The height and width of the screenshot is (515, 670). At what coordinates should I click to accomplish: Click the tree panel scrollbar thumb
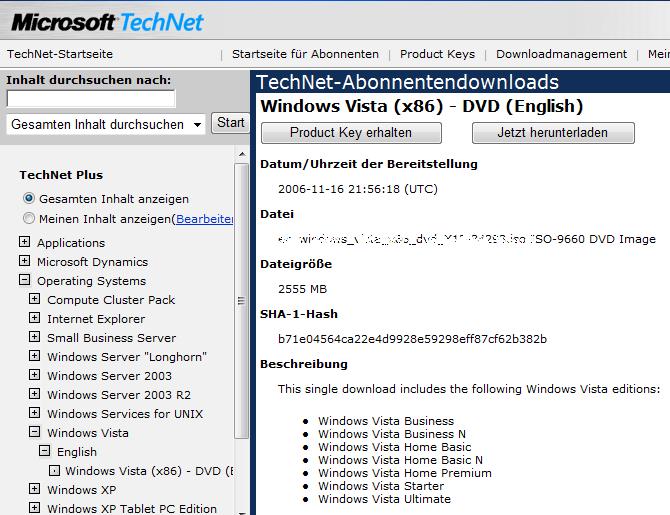(242, 301)
